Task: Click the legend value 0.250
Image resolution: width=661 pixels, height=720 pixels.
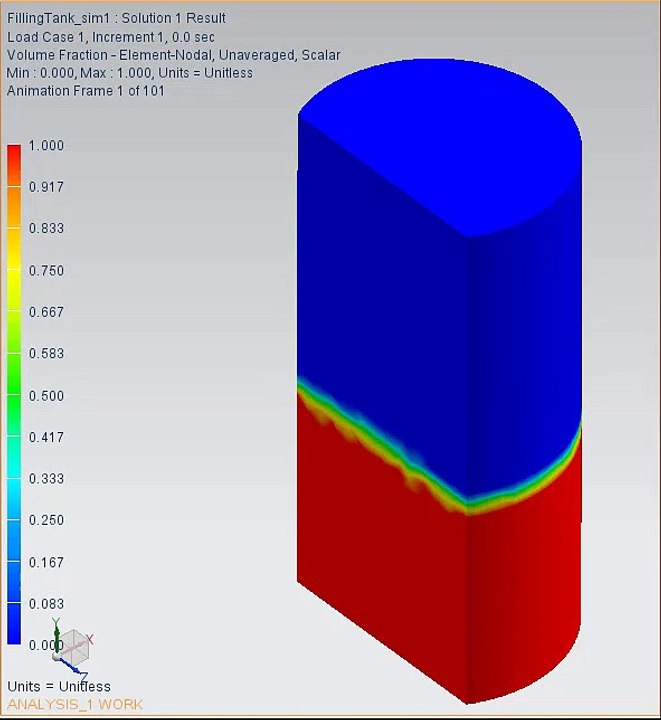Action: pyautogui.click(x=46, y=520)
